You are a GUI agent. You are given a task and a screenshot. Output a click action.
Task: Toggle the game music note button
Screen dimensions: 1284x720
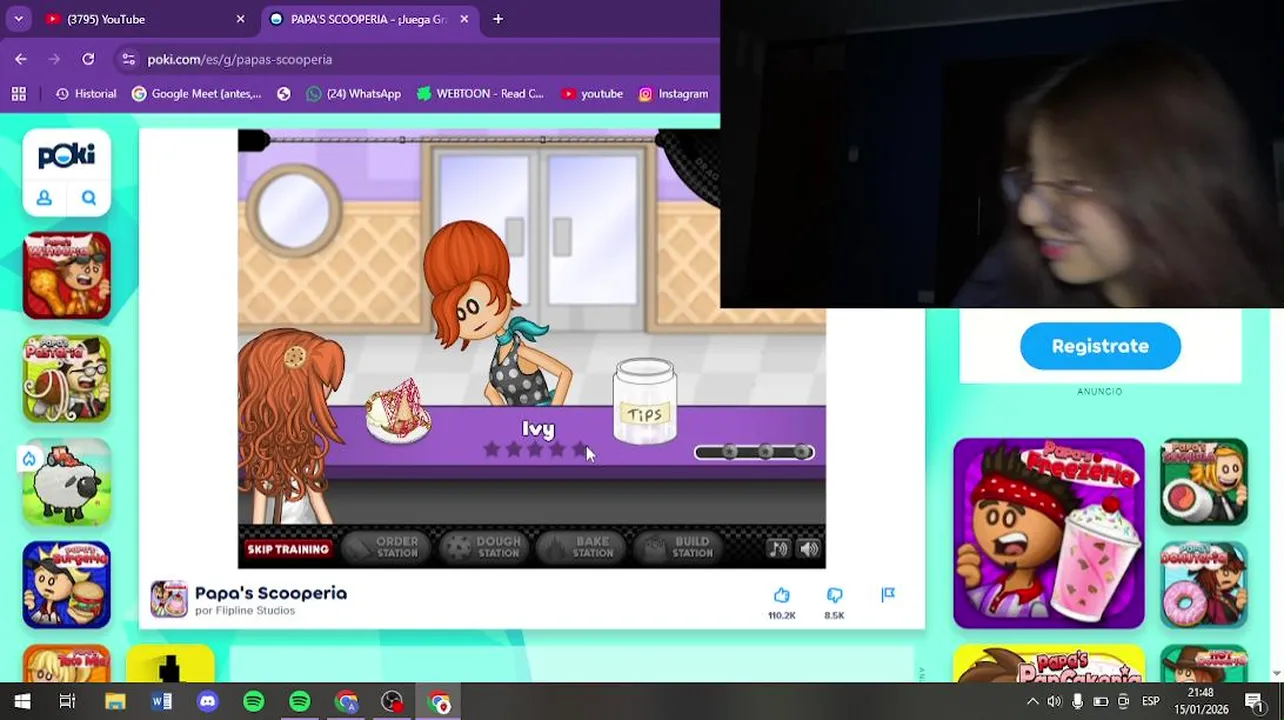tap(778, 548)
